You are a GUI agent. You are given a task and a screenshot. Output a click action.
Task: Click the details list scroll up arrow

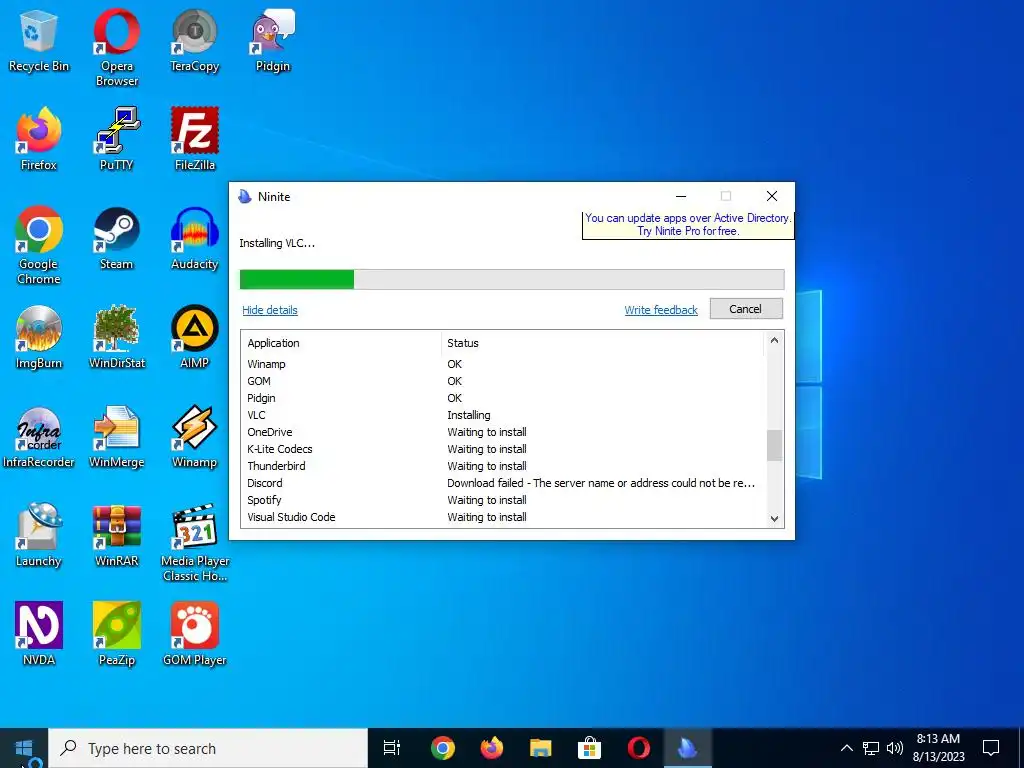(775, 340)
